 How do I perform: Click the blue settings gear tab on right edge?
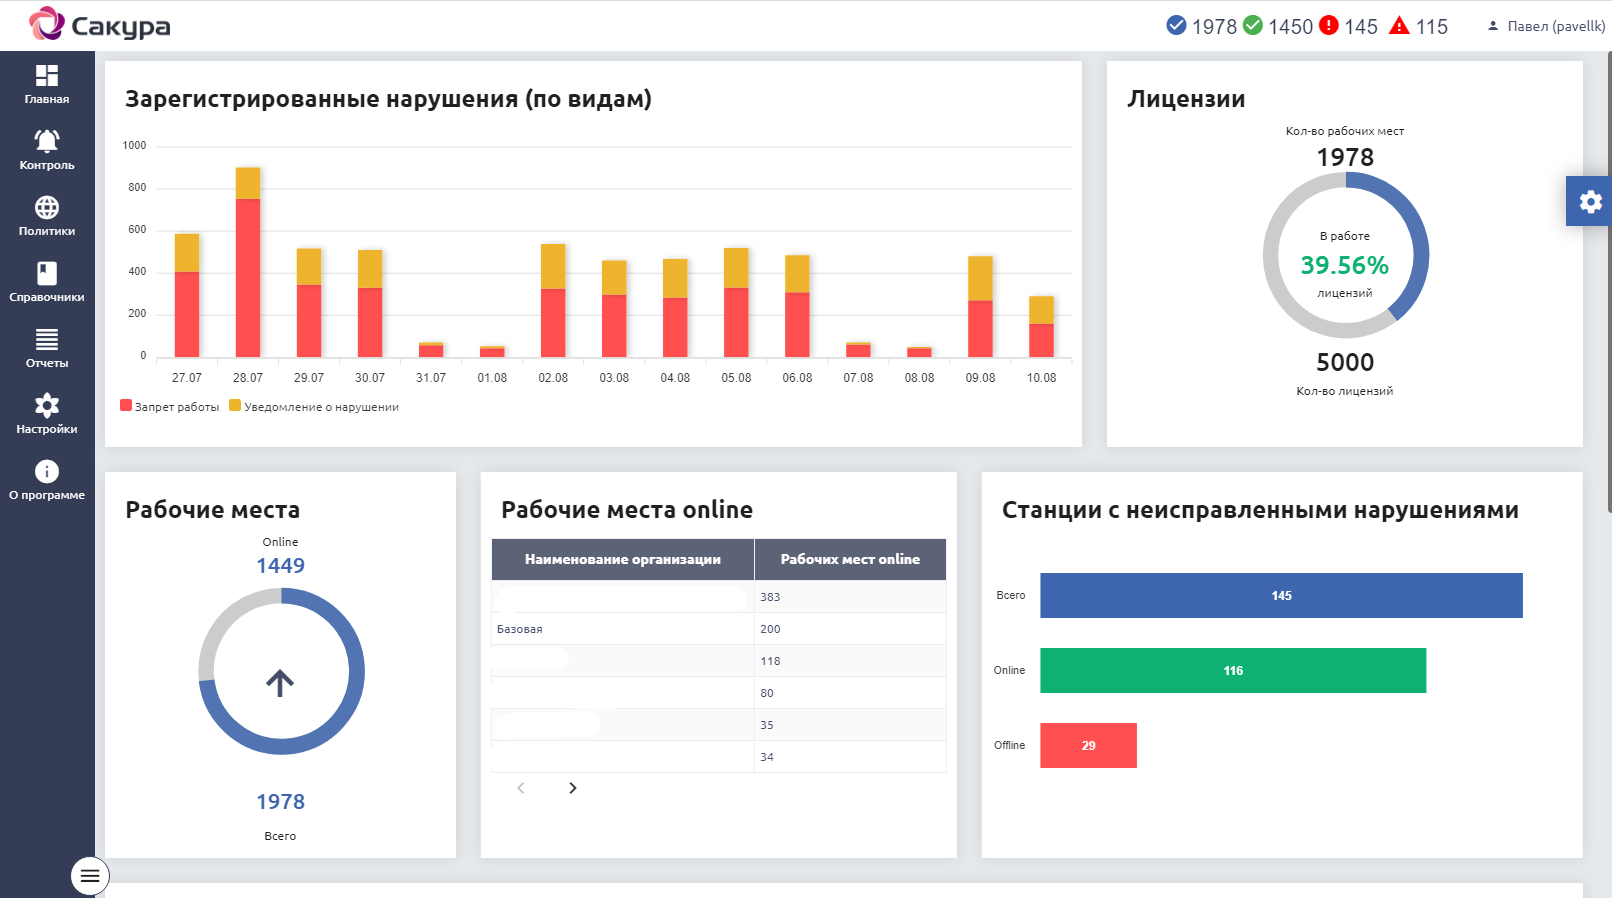pyautogui.click(x=1590, y=201)
